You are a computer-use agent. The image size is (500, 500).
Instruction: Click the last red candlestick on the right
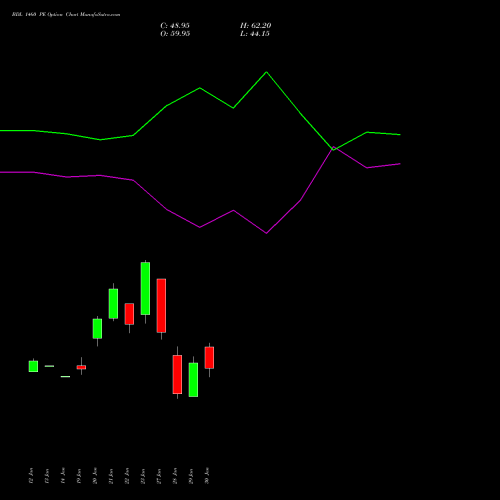[209, 358]
